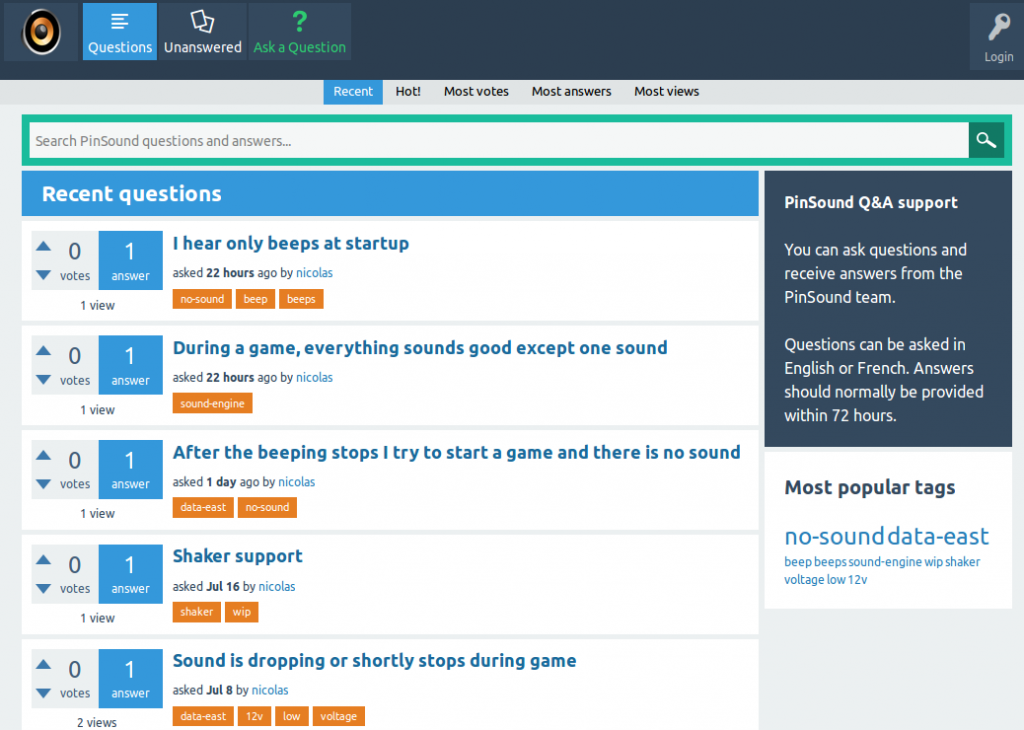Click large 'no-sound' in Most popular tags
The height and width of the screenshot is (730, 1024).
click(834, 537)
